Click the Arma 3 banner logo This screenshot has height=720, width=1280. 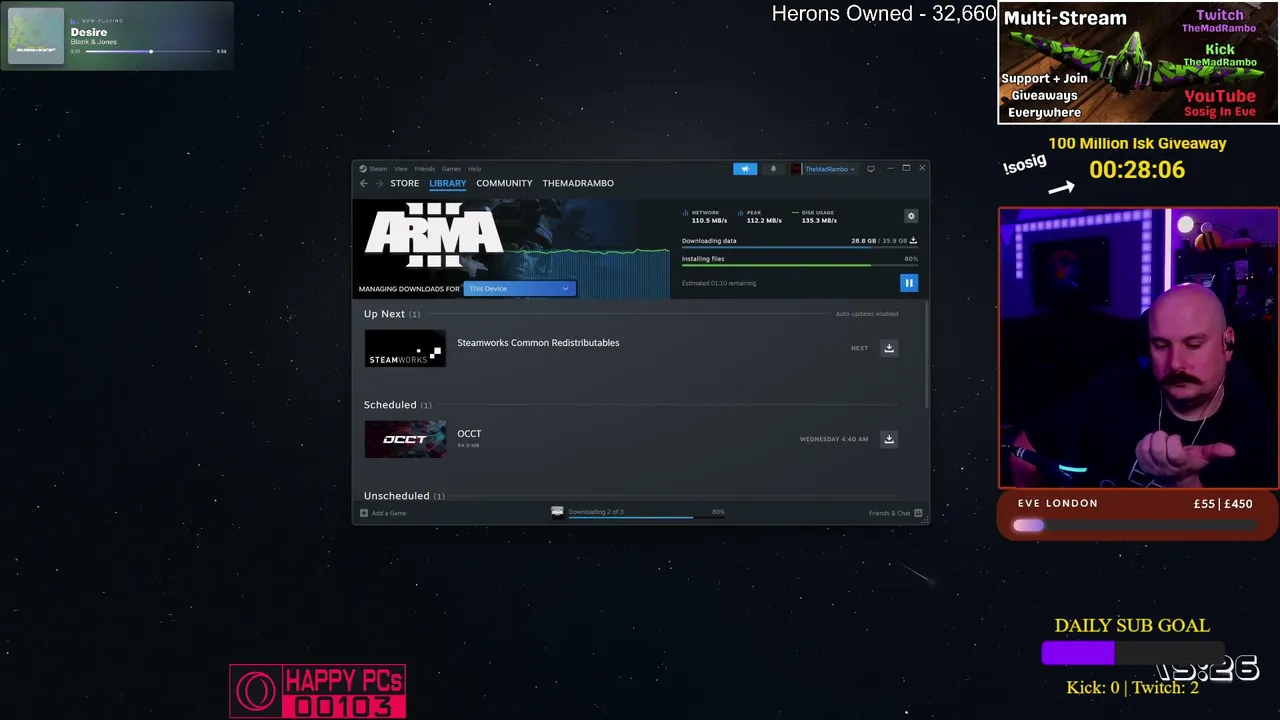434,235
